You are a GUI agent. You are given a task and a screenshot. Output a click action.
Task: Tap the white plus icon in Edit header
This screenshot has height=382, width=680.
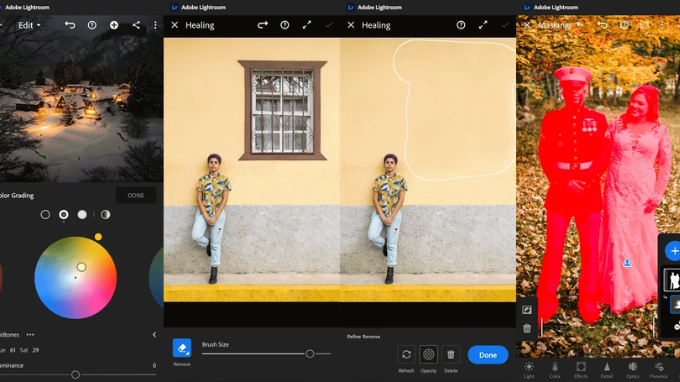[114, 25]
